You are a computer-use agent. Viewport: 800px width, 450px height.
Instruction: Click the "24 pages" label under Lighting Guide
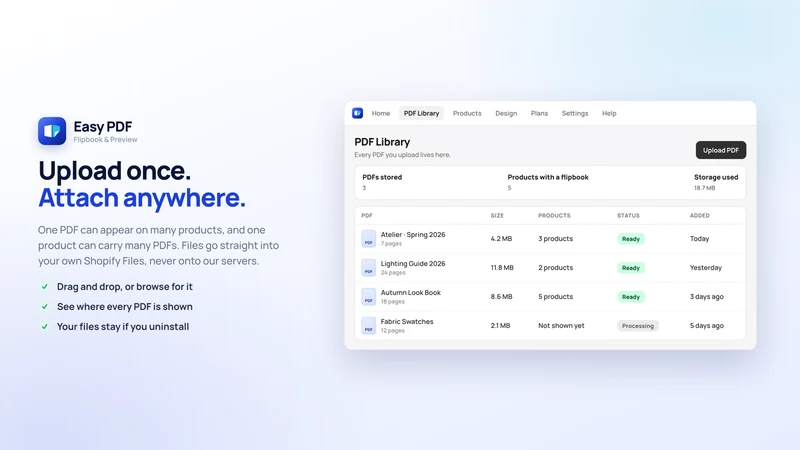pyautogui.click(x=393, y=273)
